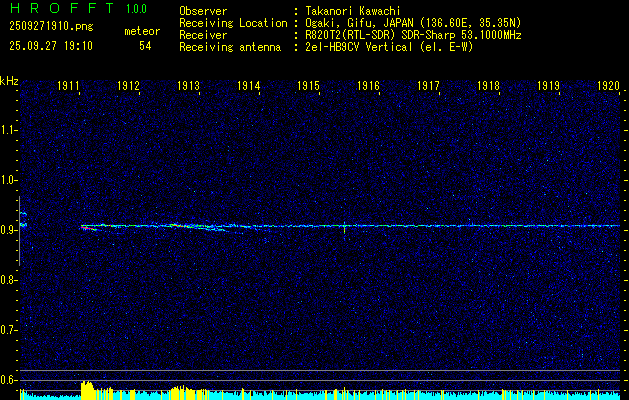Viewport: 629px width, 400px height.
Task: Select the 1918 time marker
Action: 488,87
